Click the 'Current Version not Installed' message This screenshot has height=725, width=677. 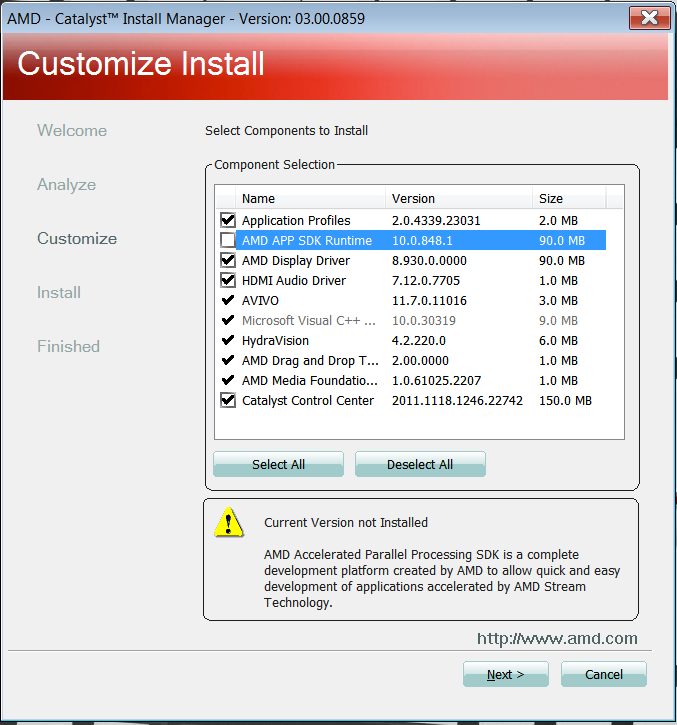coord(346,522)
